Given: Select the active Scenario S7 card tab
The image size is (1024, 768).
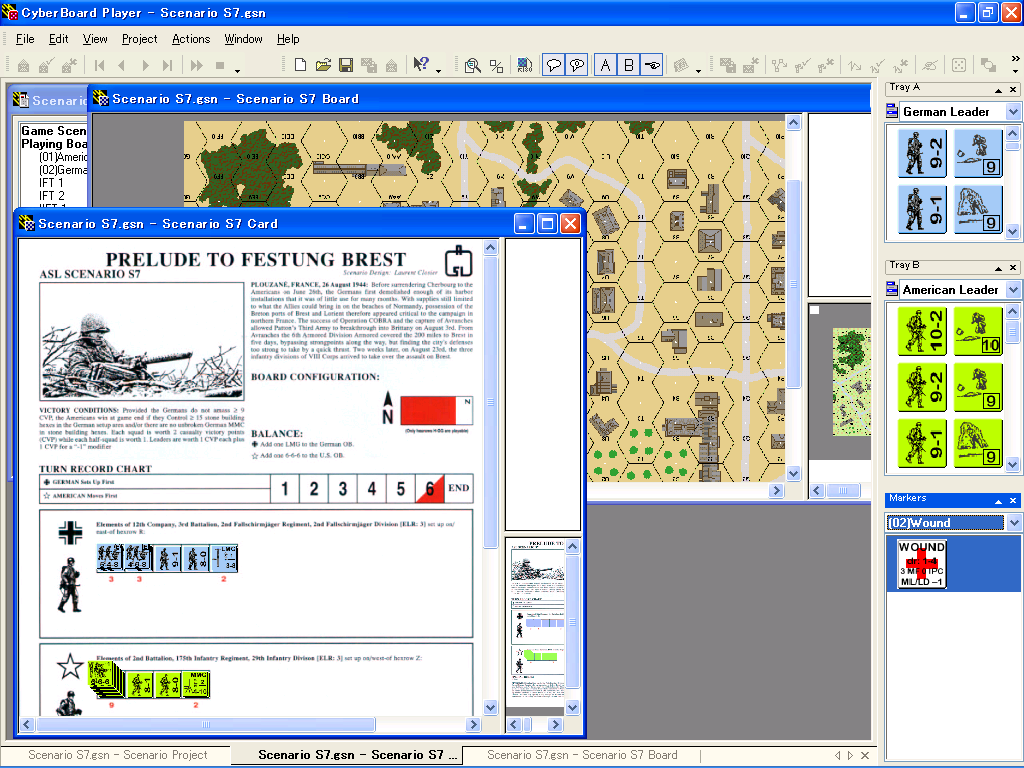Looking at the screenshot, I should [347, 755].
